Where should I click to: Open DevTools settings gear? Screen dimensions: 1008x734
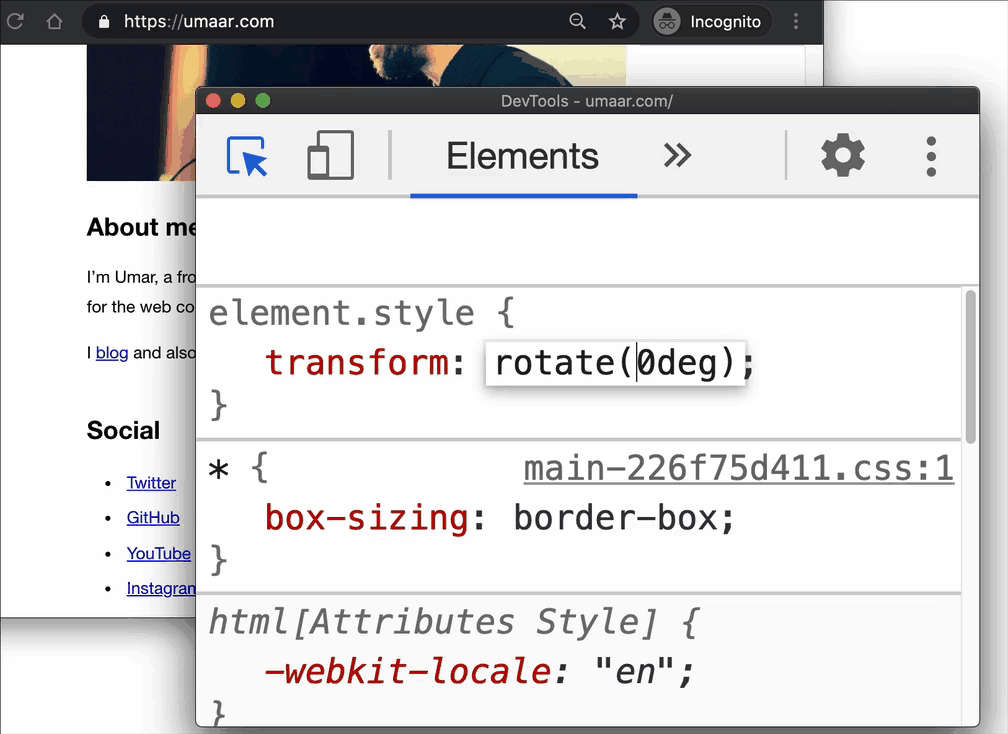click(843, 156)
